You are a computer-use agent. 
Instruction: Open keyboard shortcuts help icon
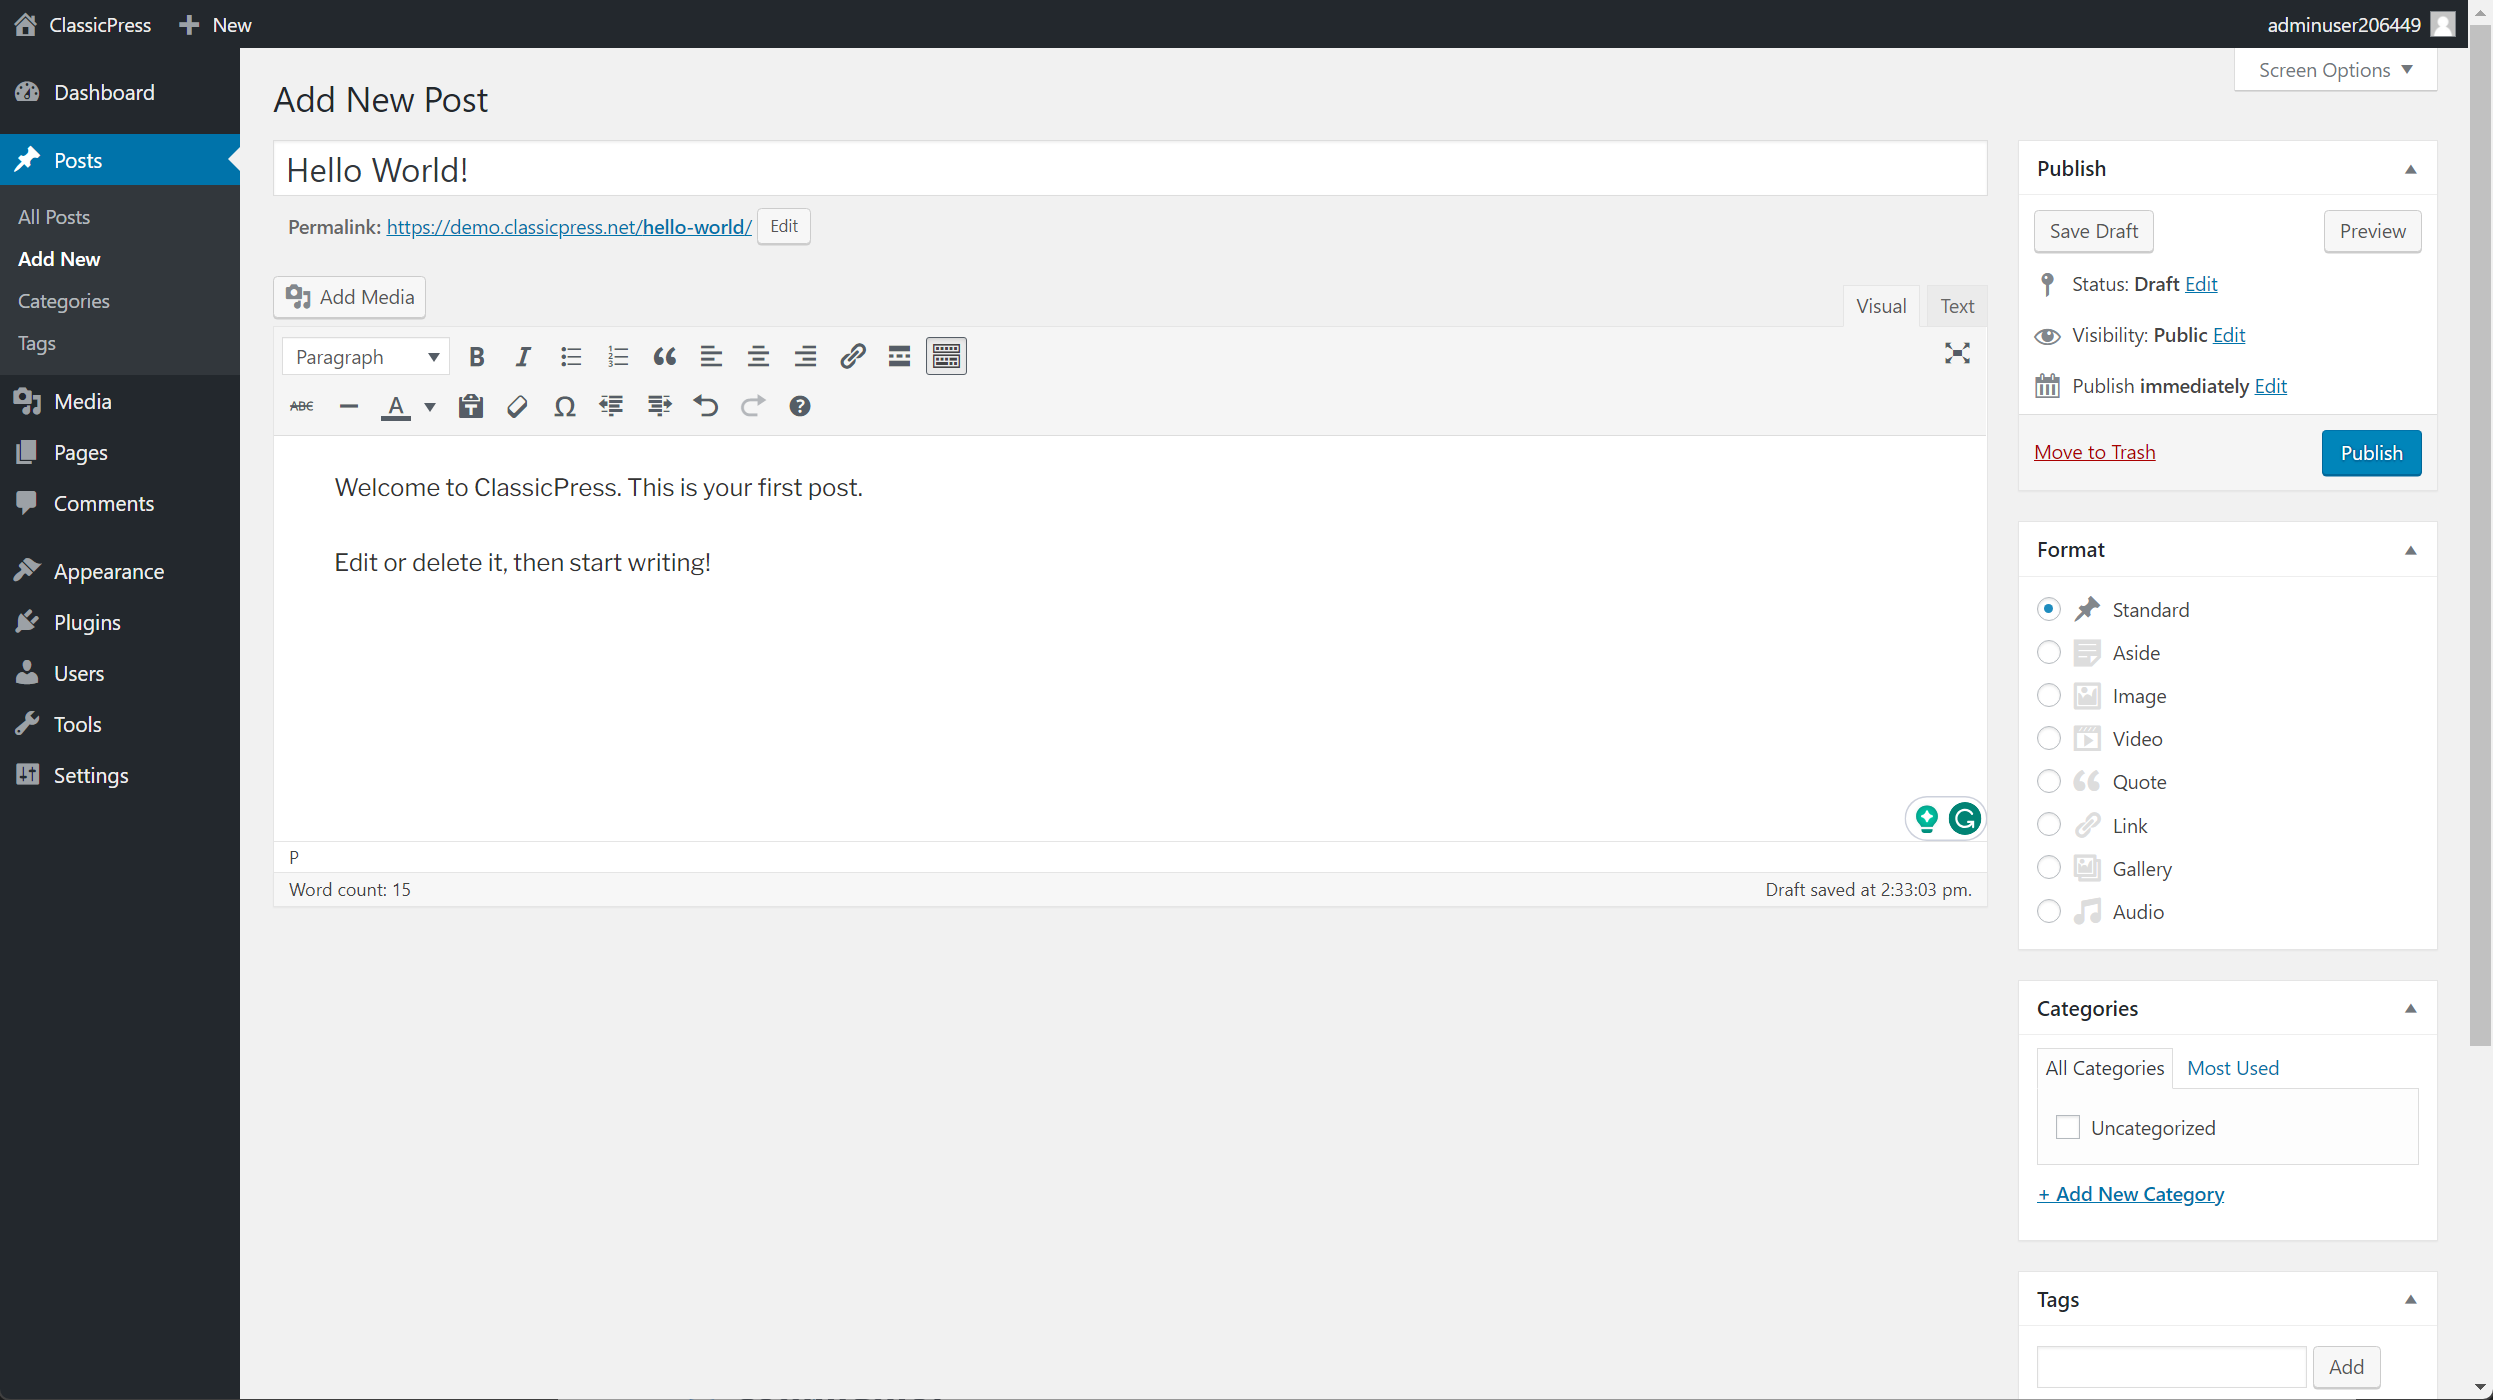799,407
